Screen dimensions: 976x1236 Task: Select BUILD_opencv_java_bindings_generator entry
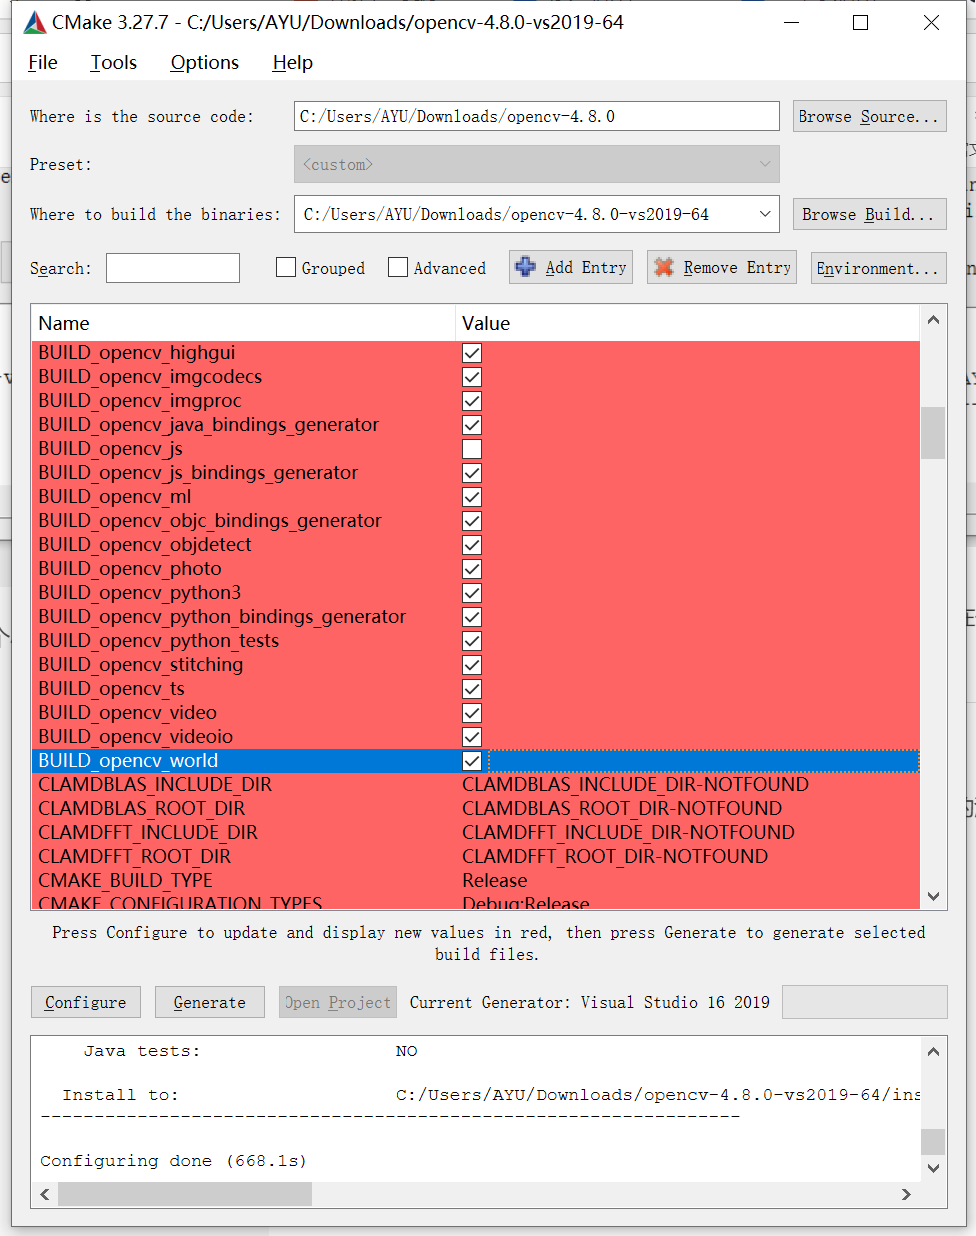(209, 425)
